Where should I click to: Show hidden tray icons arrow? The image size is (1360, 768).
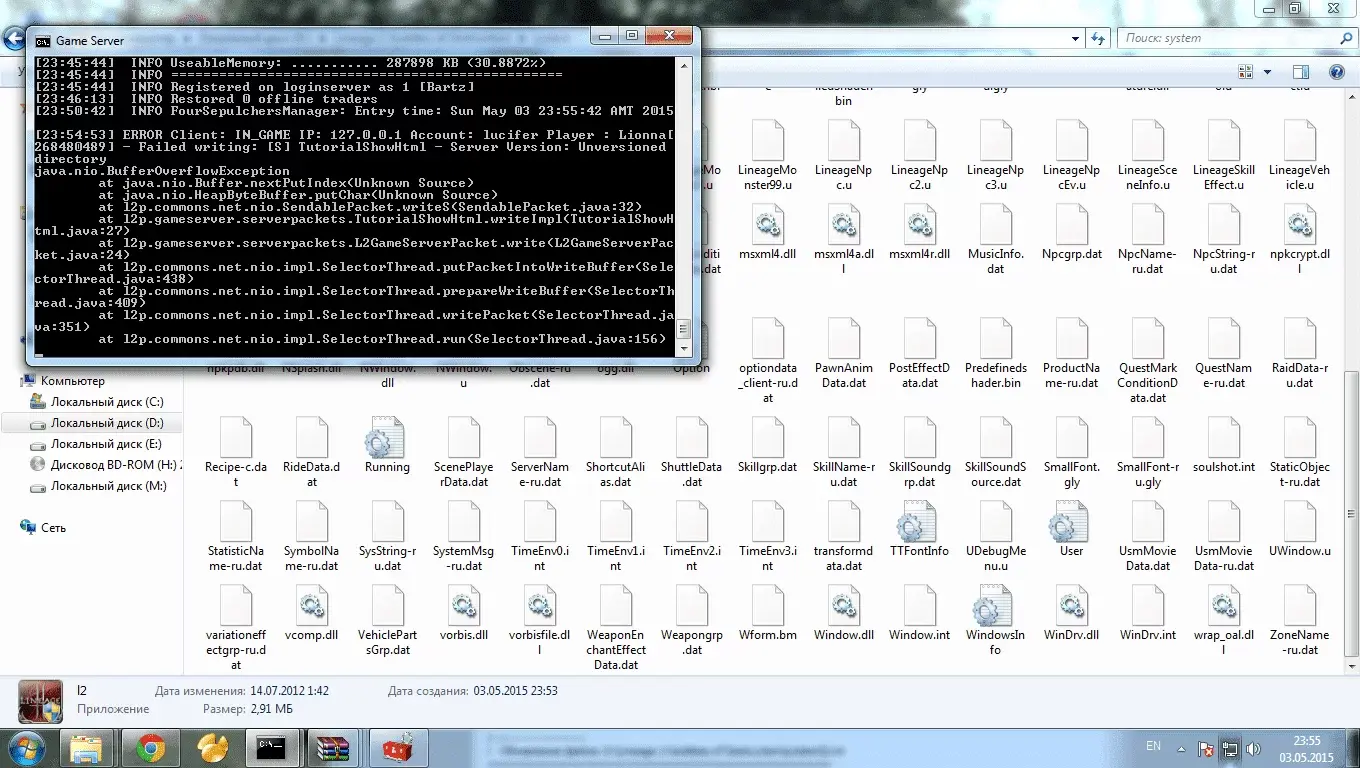coord(1181,748)
